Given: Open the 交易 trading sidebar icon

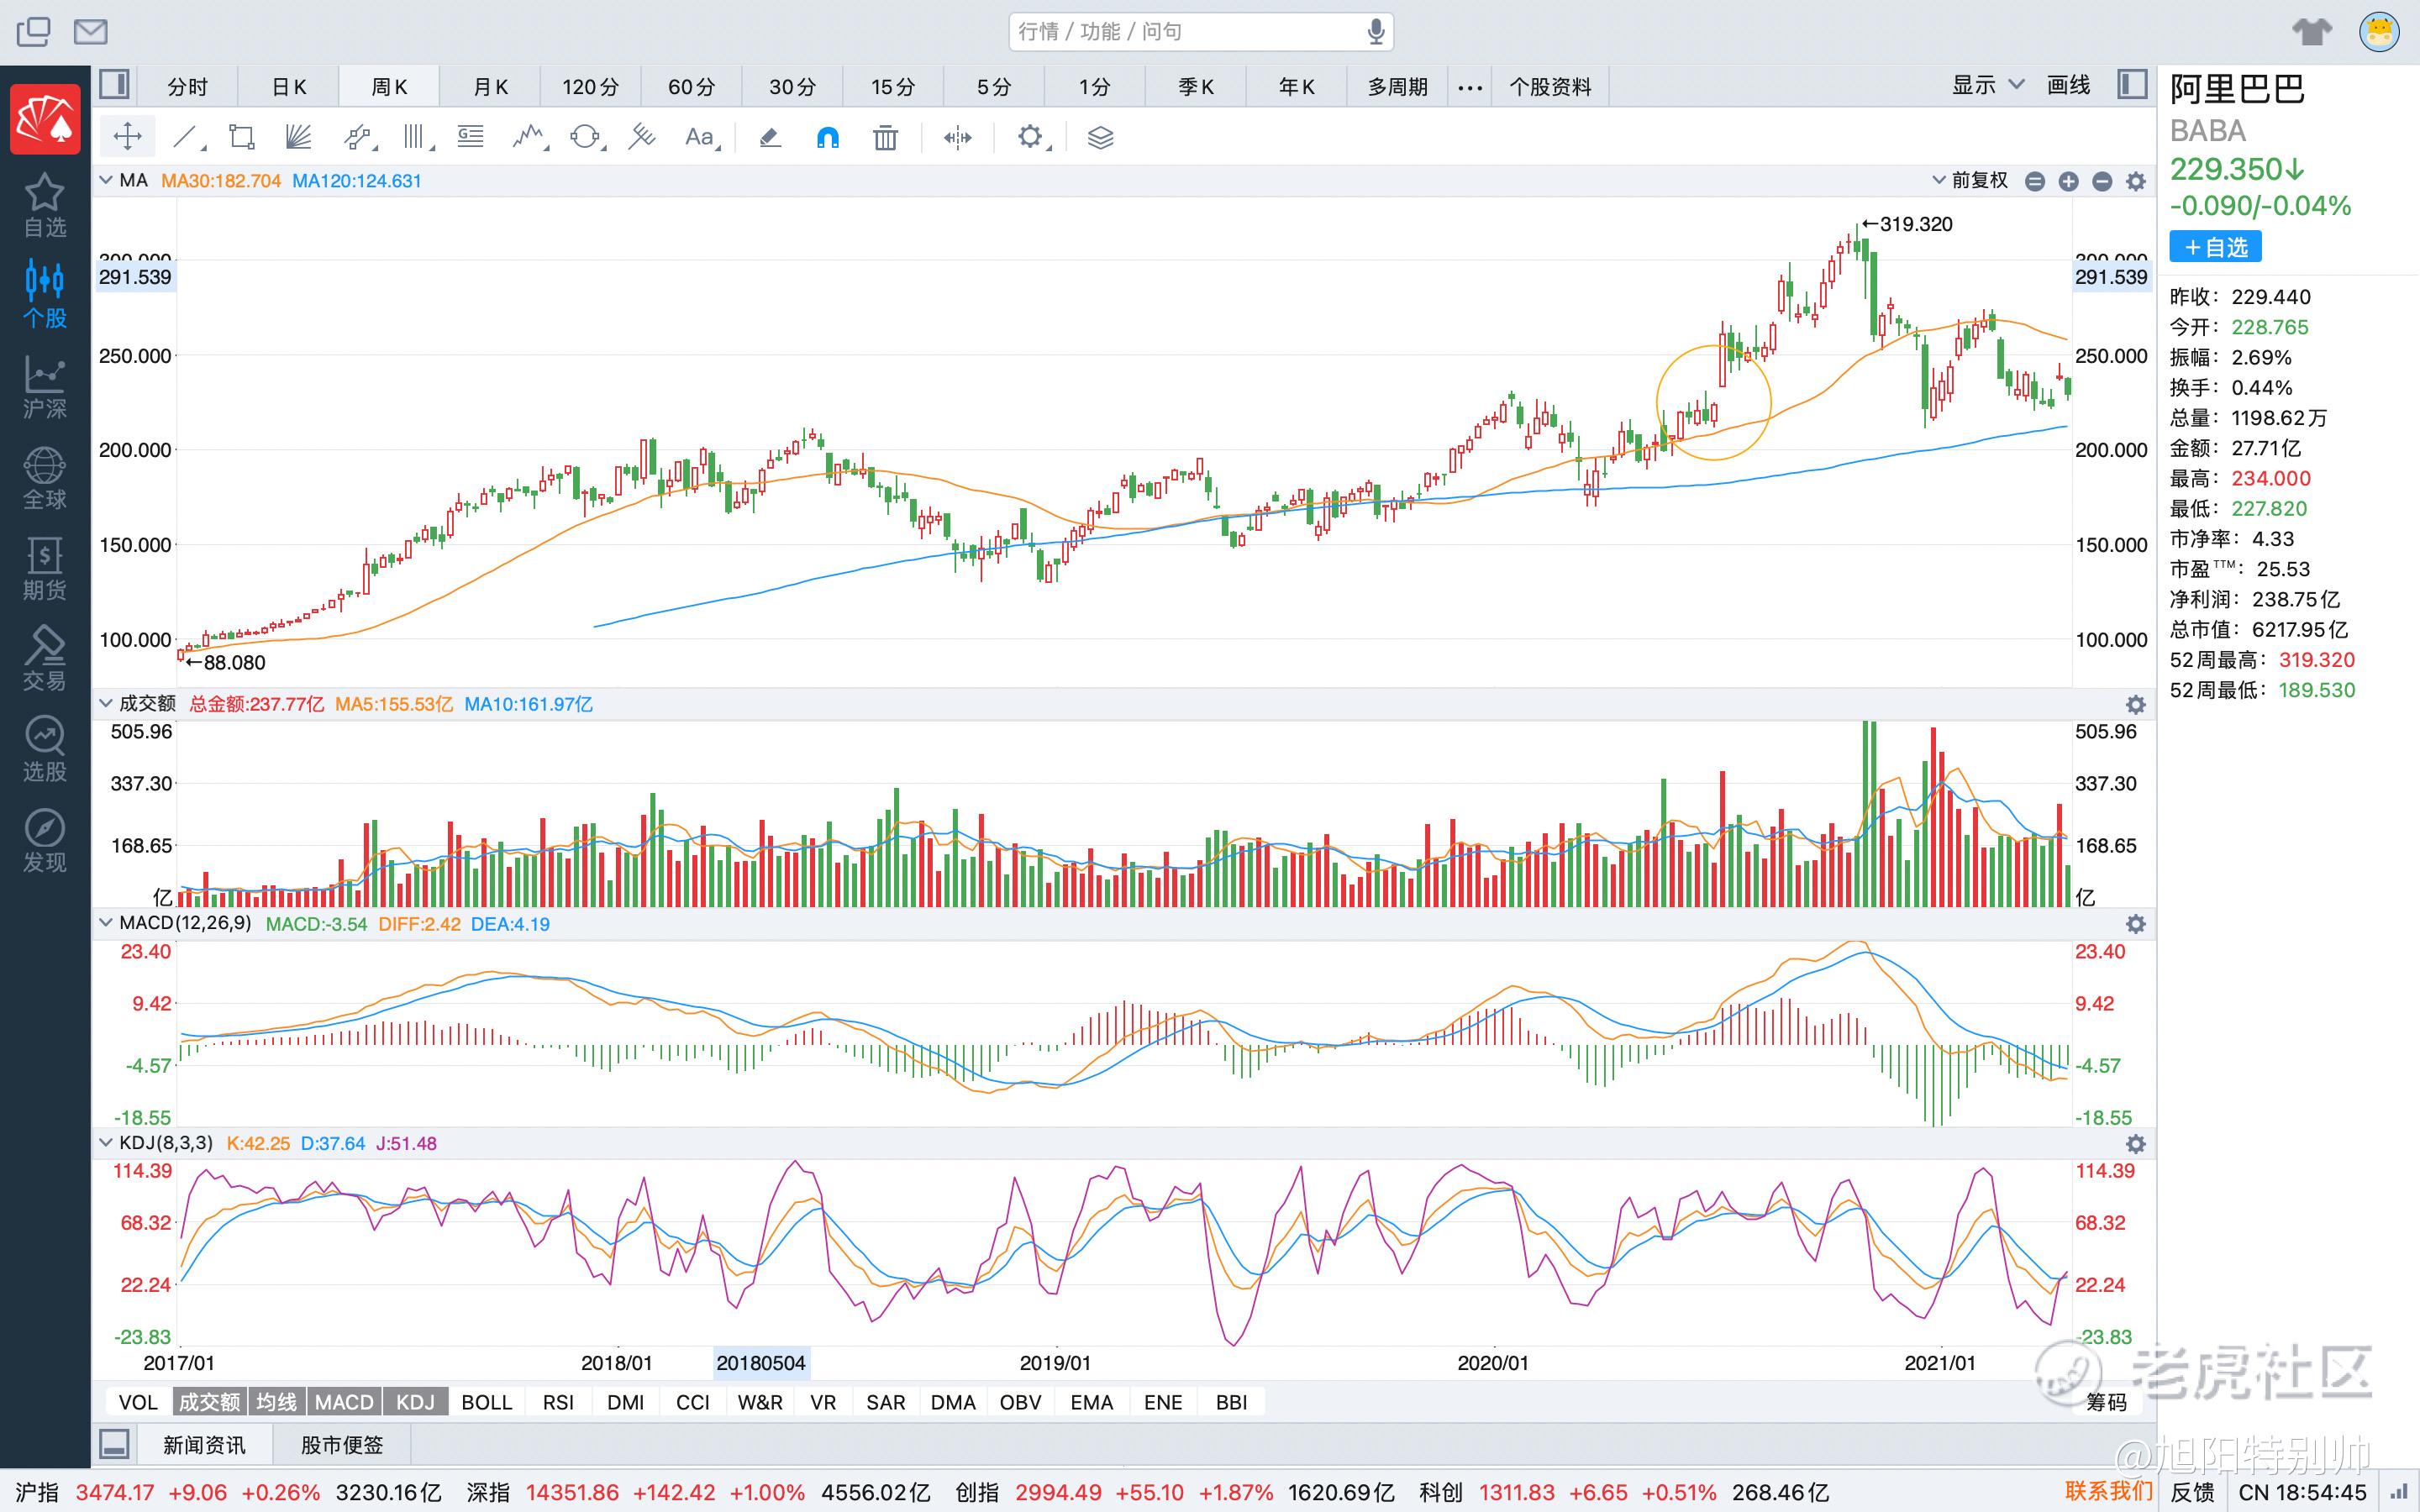Looking at the screenshot, I should click(x=45, y=659).
